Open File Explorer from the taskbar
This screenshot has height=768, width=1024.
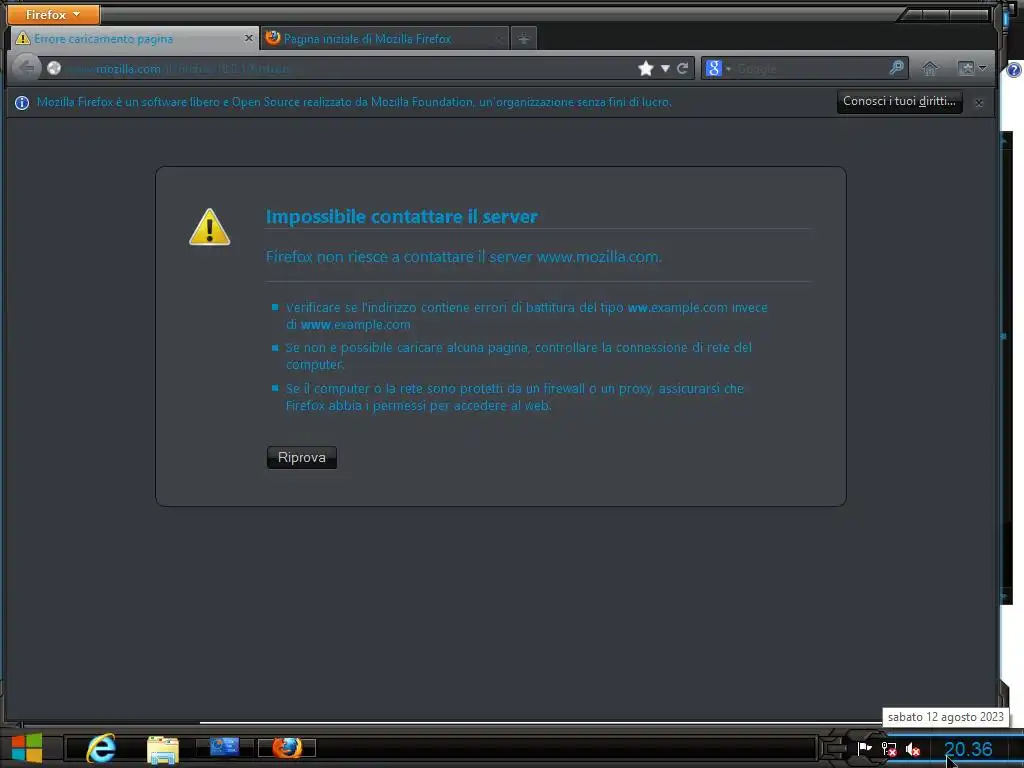[163, 749]
